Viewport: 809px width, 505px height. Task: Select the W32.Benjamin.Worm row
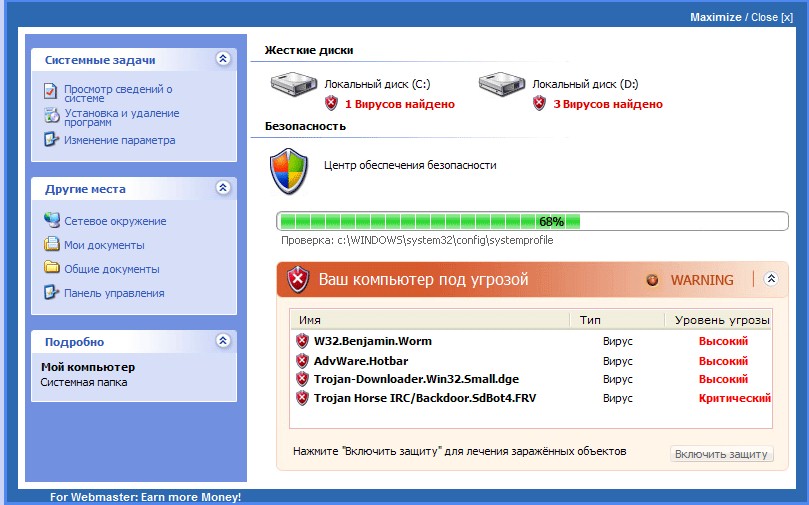[x=531, y=341]
